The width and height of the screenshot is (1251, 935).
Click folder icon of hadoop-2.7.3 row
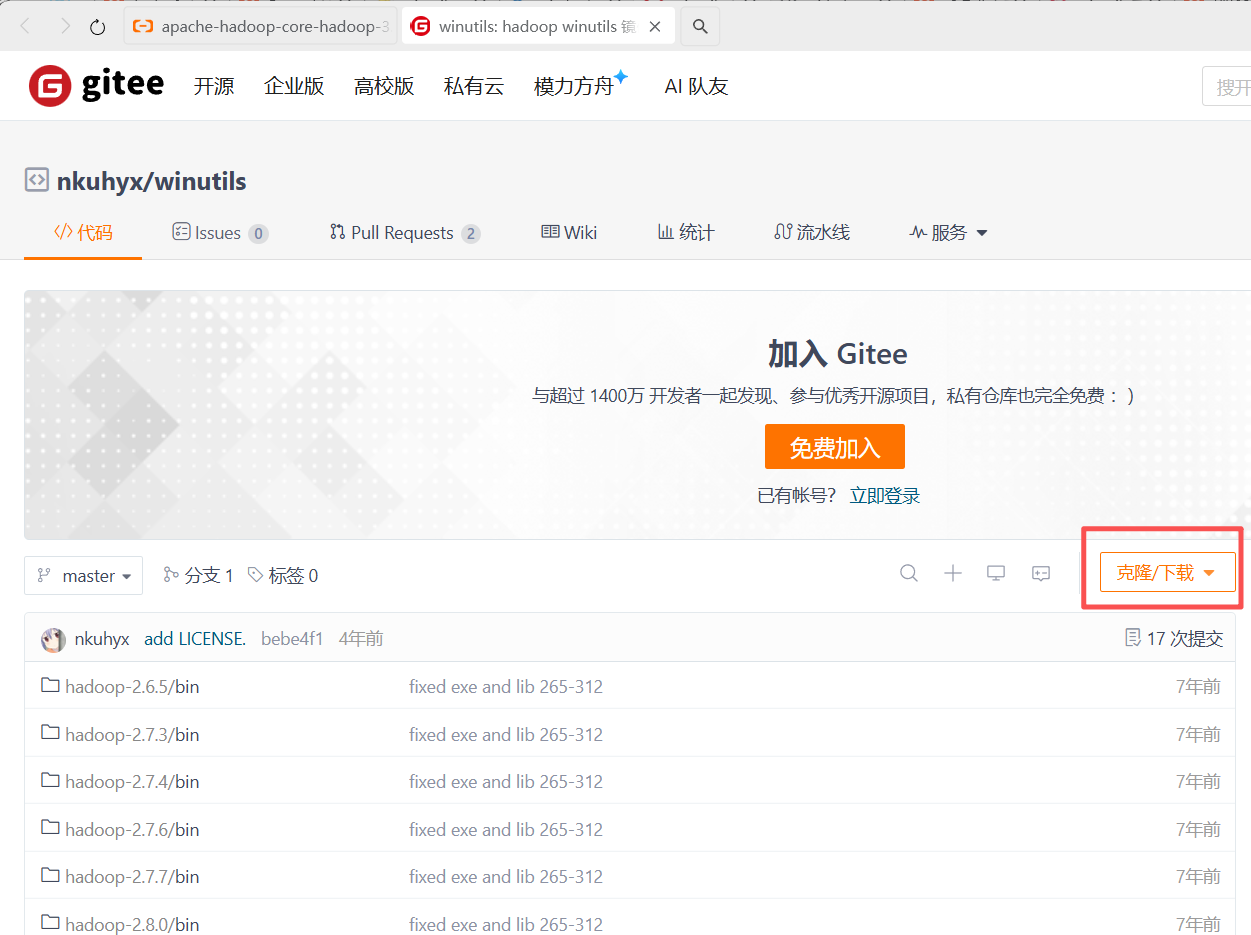[x=50, y=733]
